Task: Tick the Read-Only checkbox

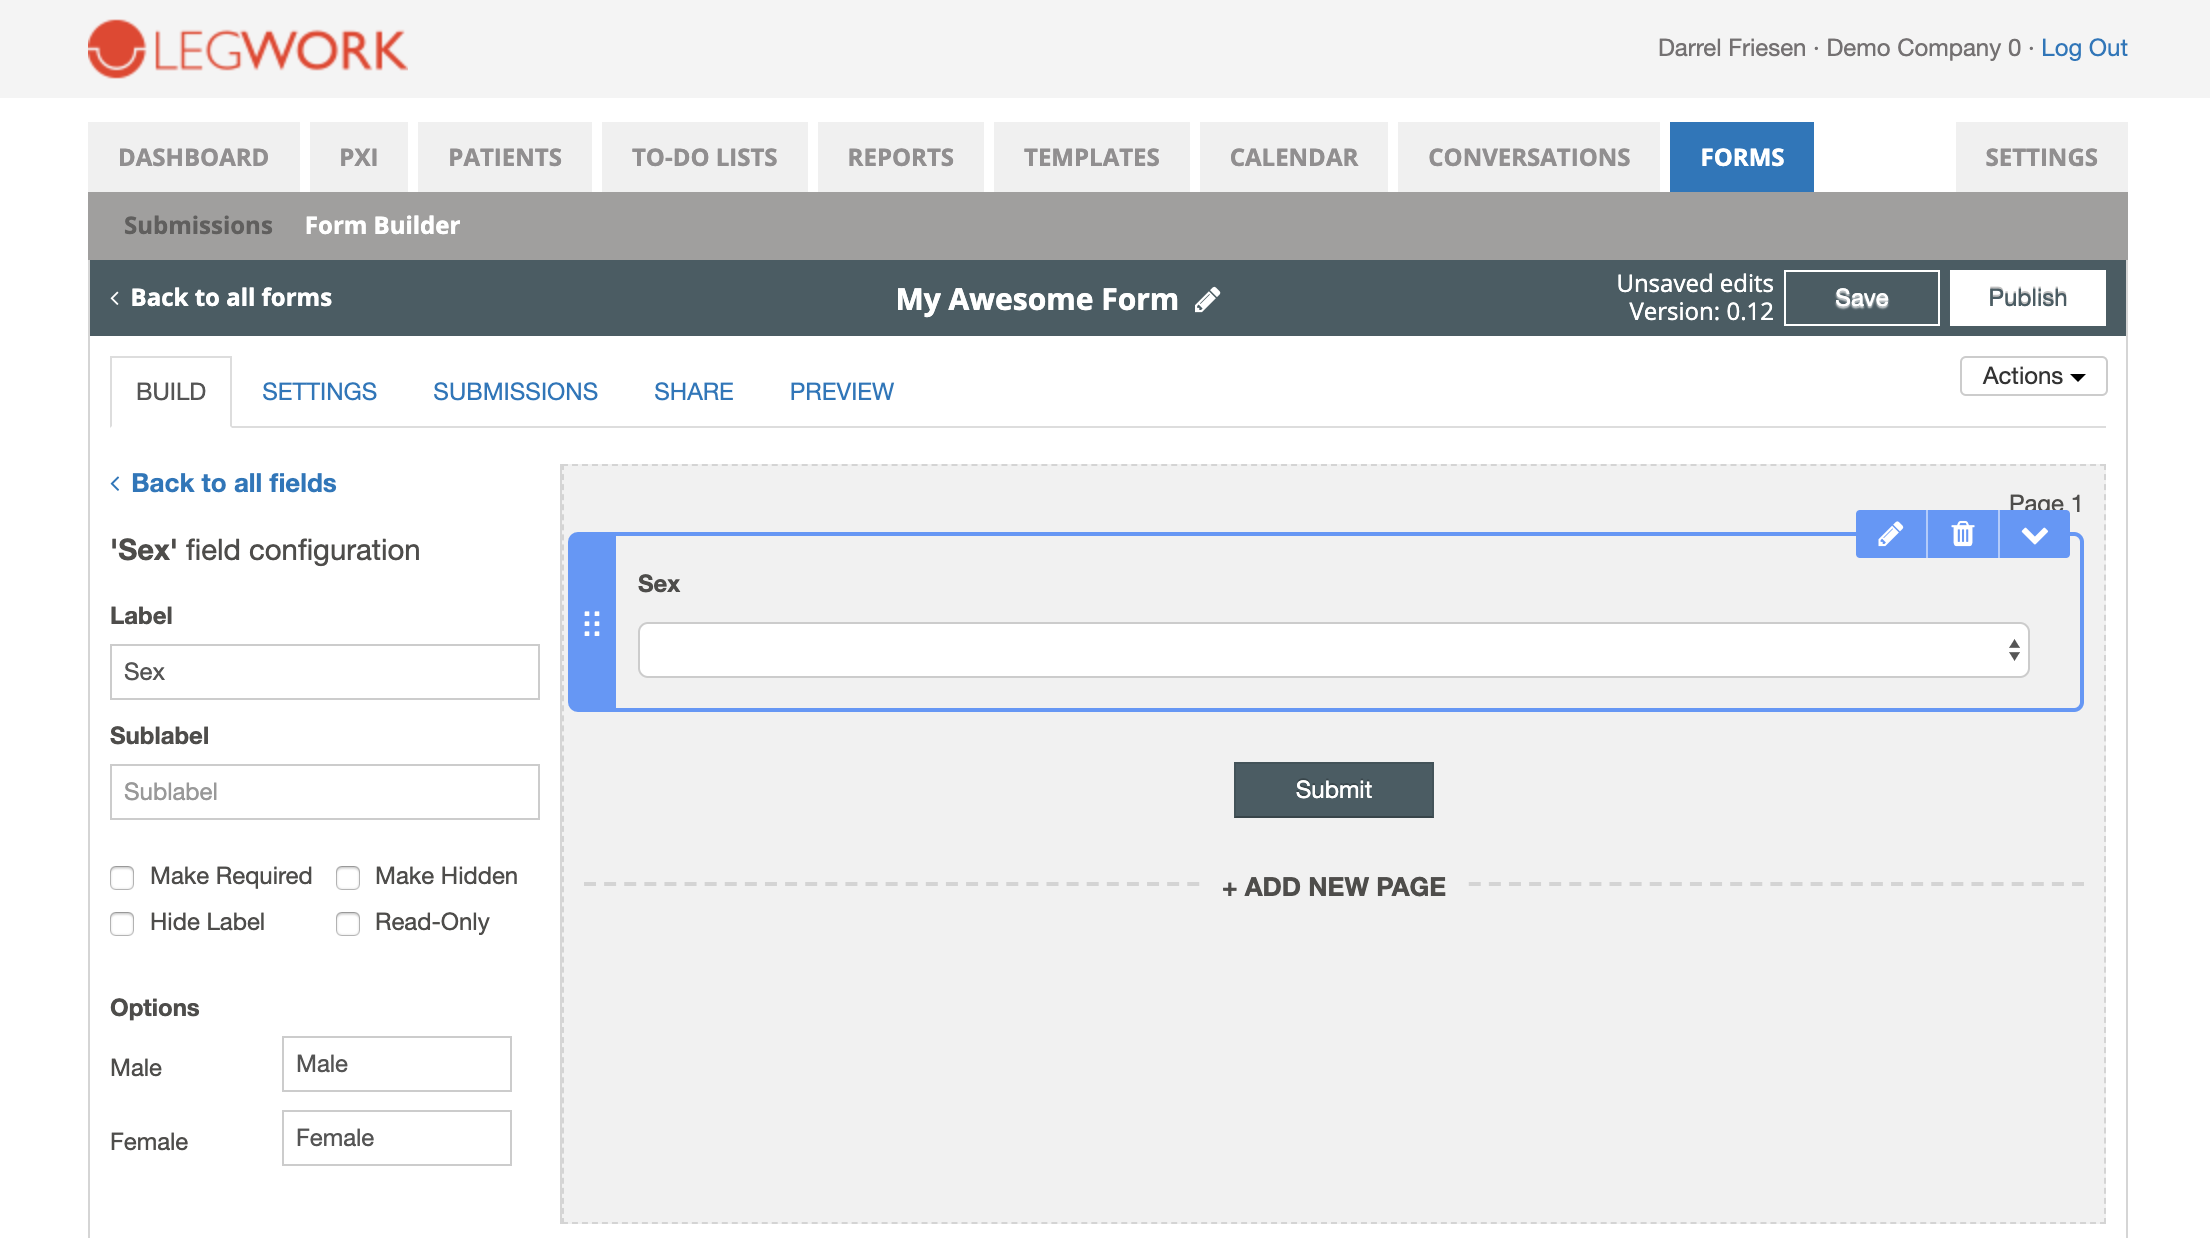Action: point(348,923)
